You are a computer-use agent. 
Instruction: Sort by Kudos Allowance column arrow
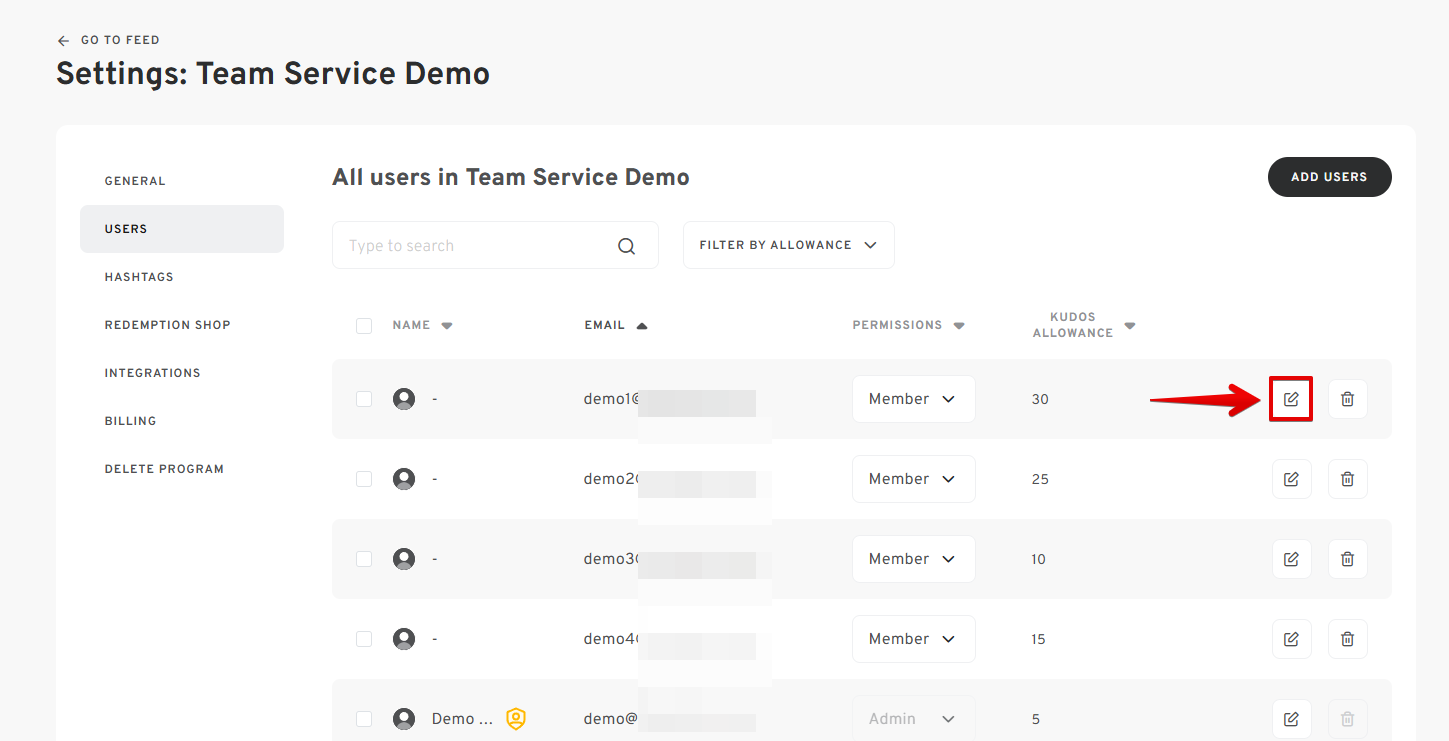[x=1130, y=326]
